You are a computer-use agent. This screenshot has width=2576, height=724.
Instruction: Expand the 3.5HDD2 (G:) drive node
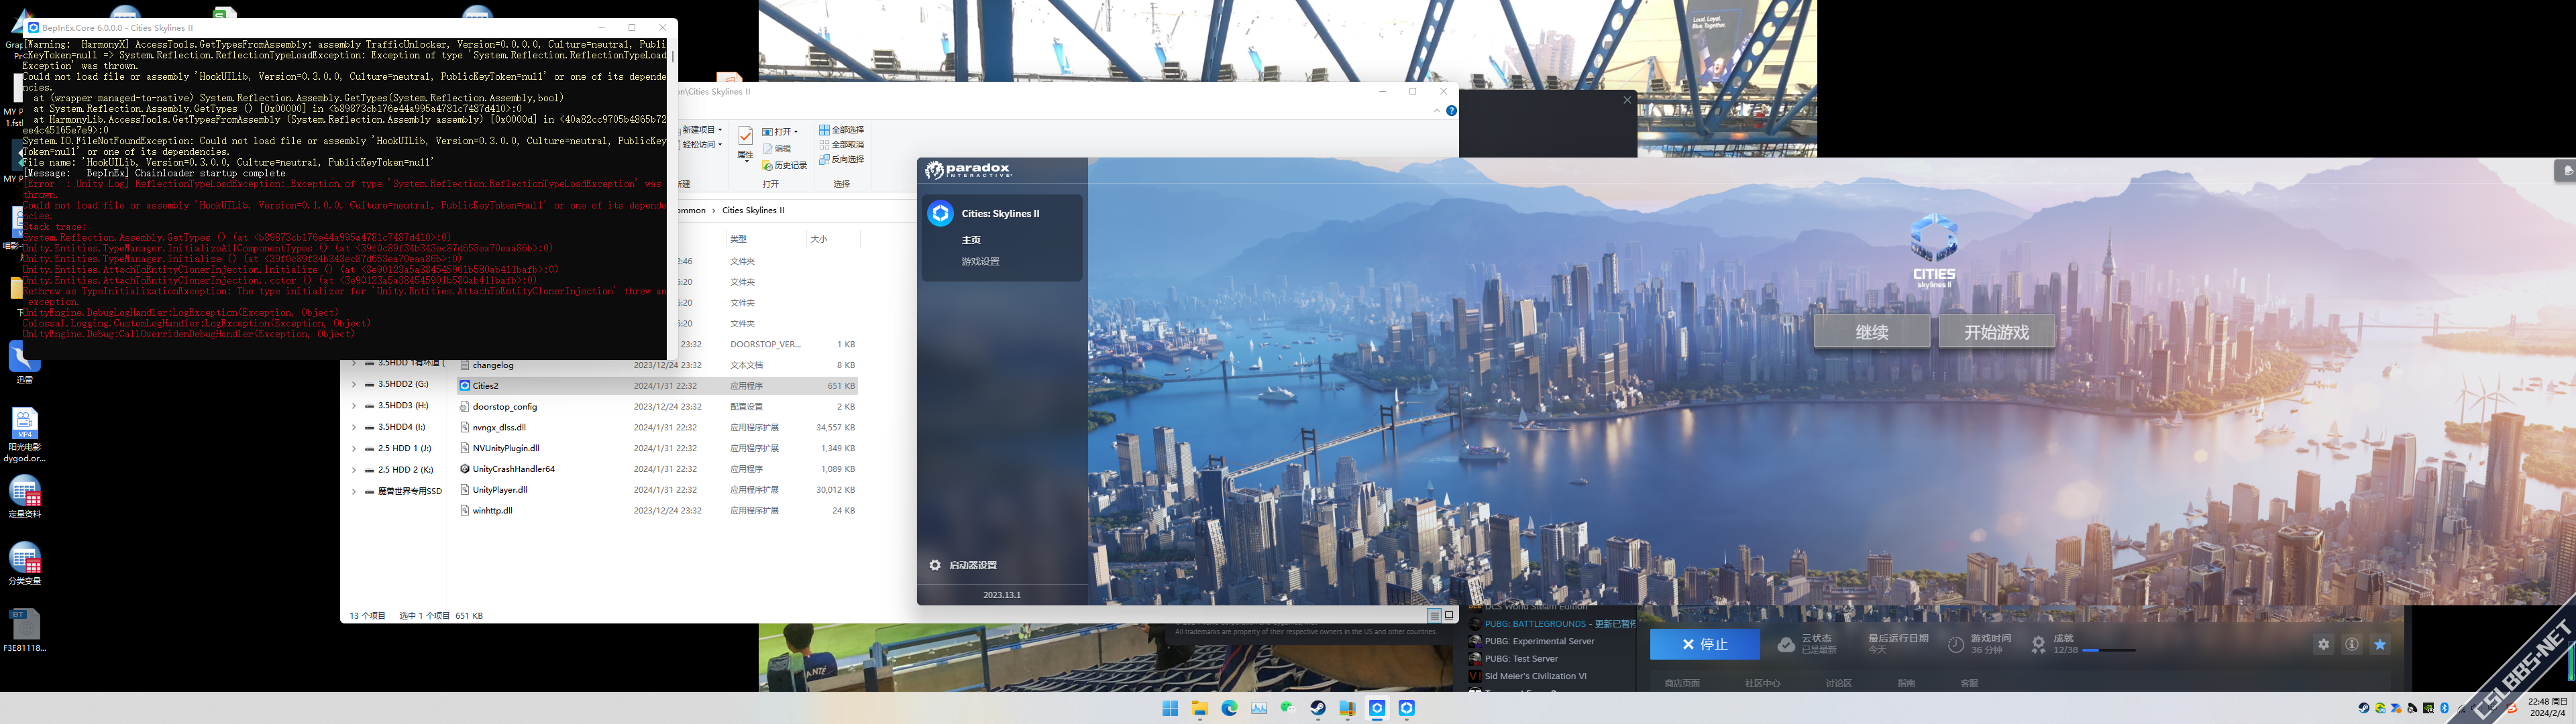click(x=353, y=385)
